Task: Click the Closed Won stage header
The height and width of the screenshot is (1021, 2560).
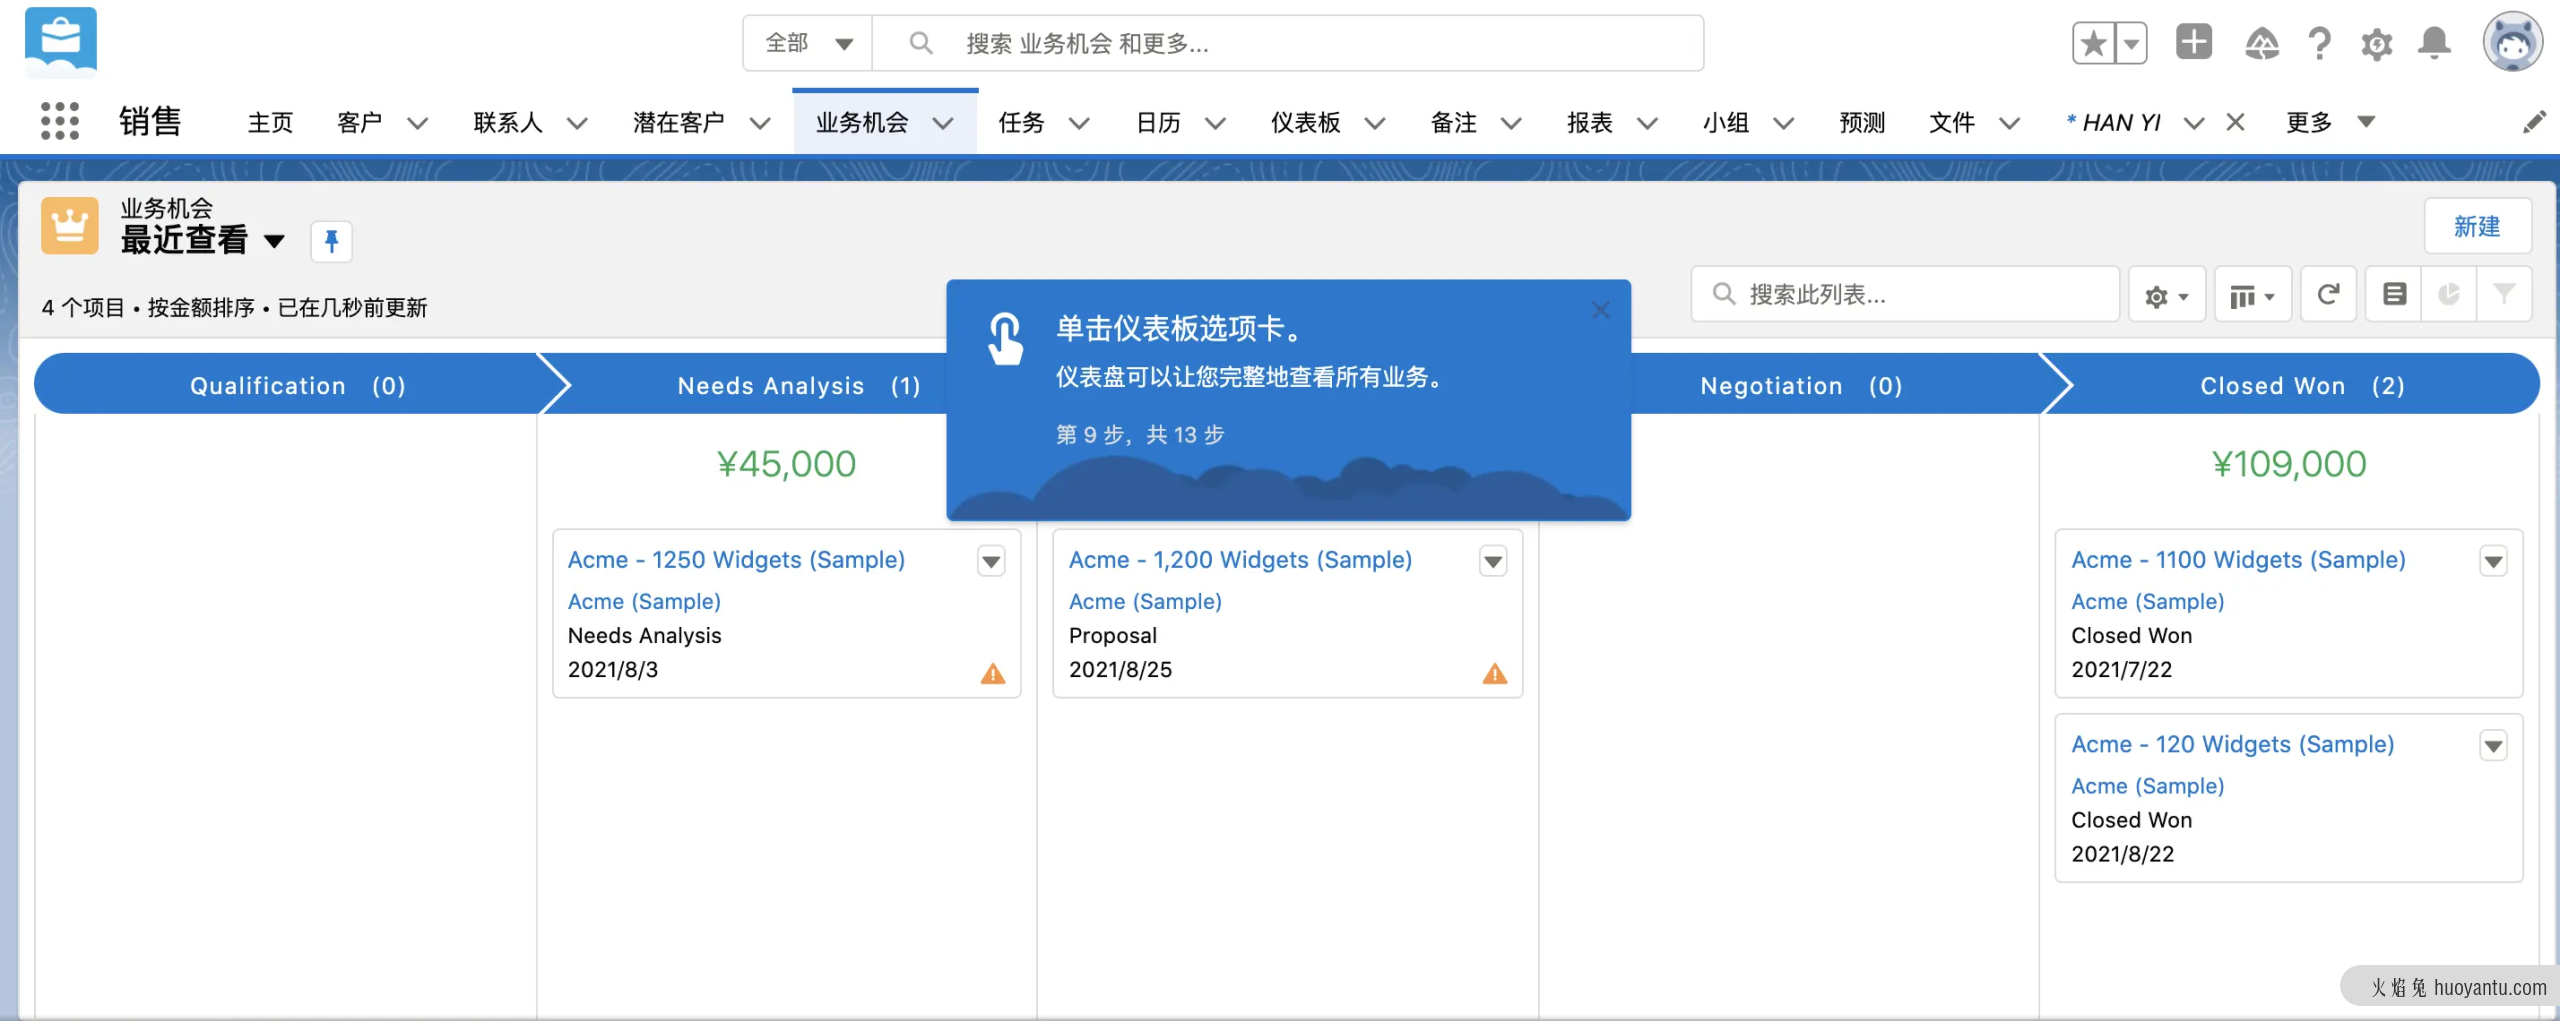Action: [x=2301, y=385]
